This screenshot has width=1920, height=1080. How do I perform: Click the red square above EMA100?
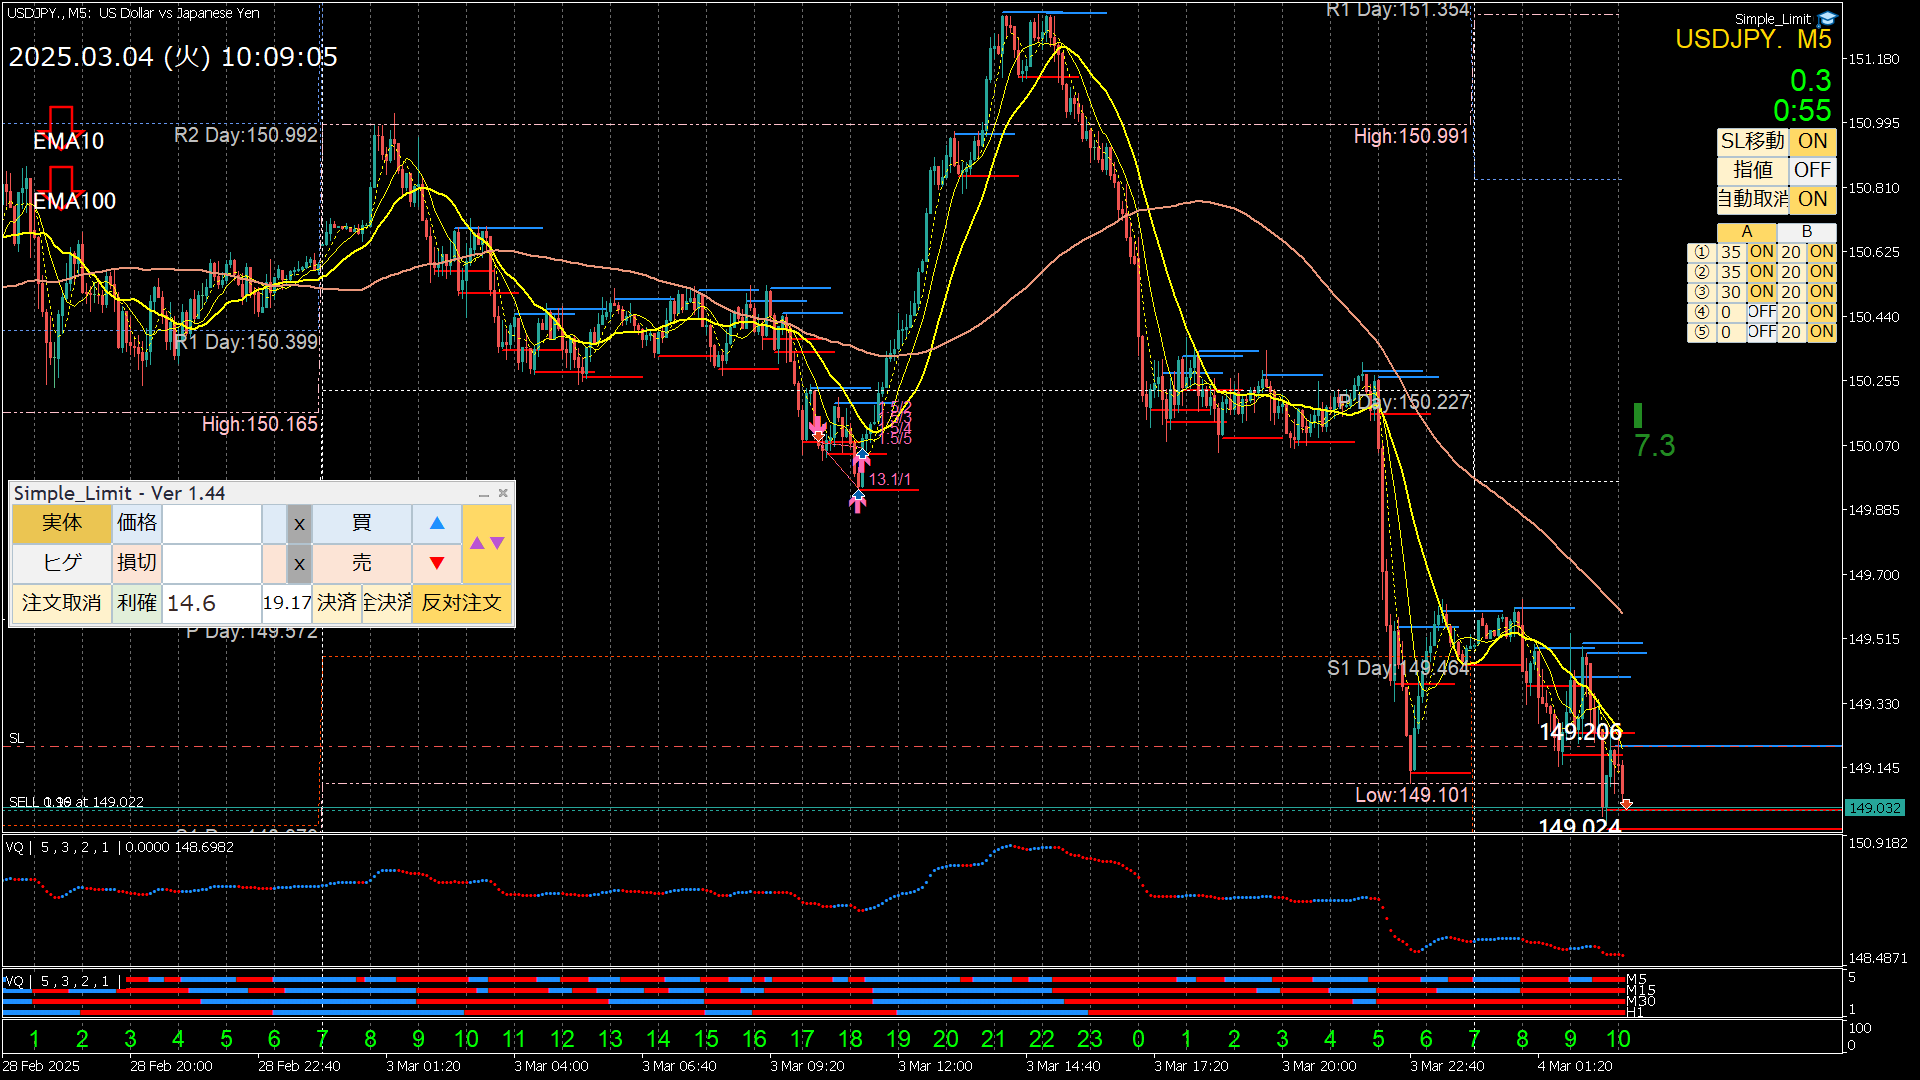point(61,179)
